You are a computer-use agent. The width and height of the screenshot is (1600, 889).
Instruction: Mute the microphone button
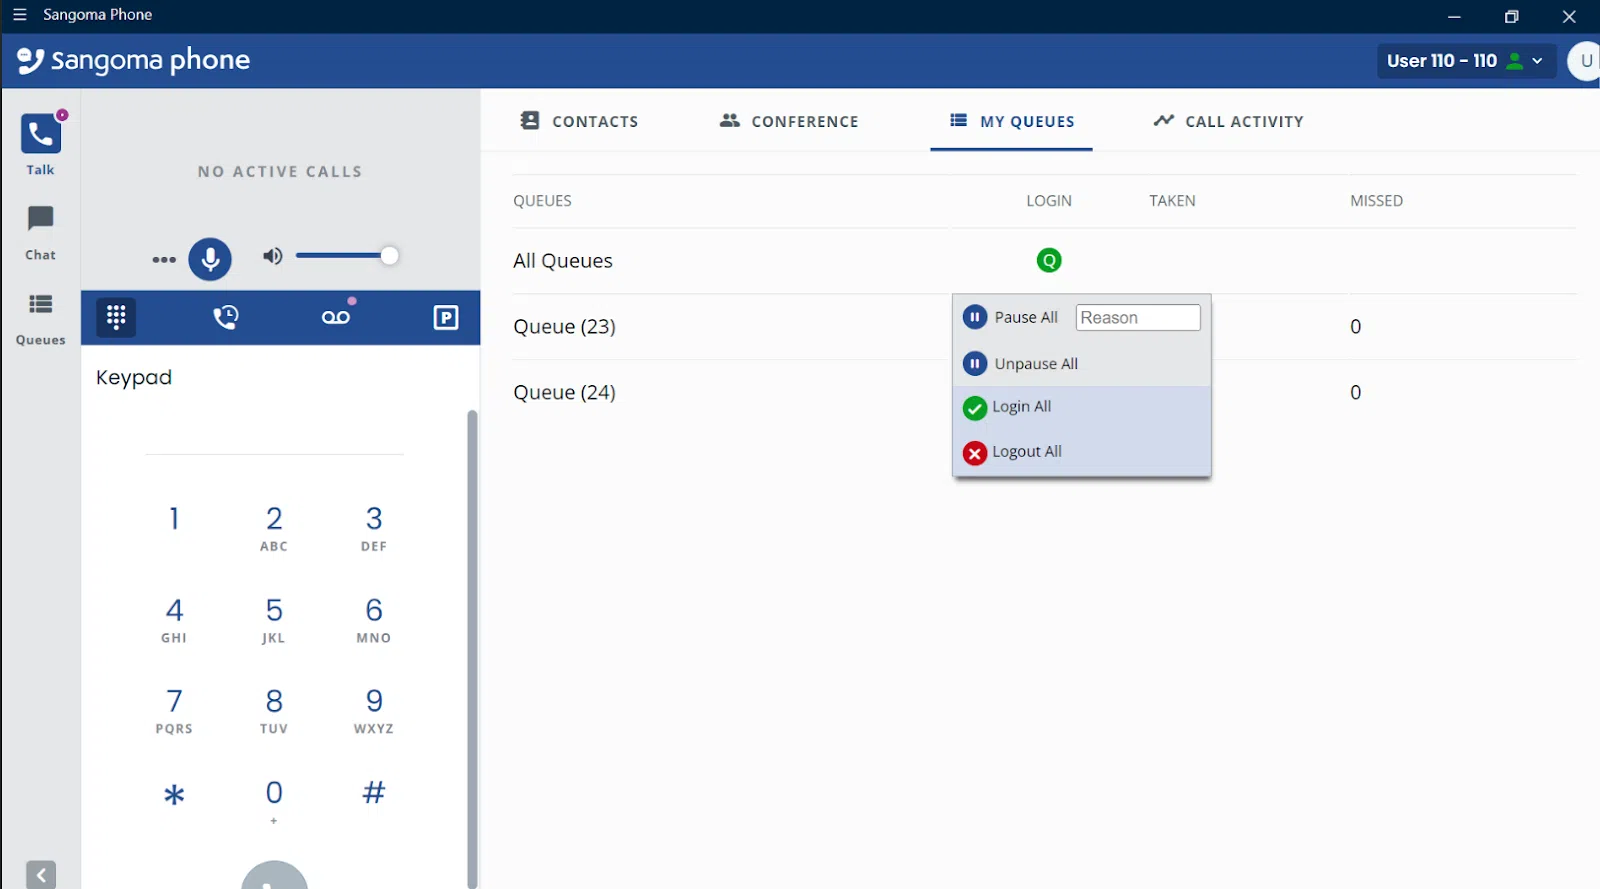210,259
